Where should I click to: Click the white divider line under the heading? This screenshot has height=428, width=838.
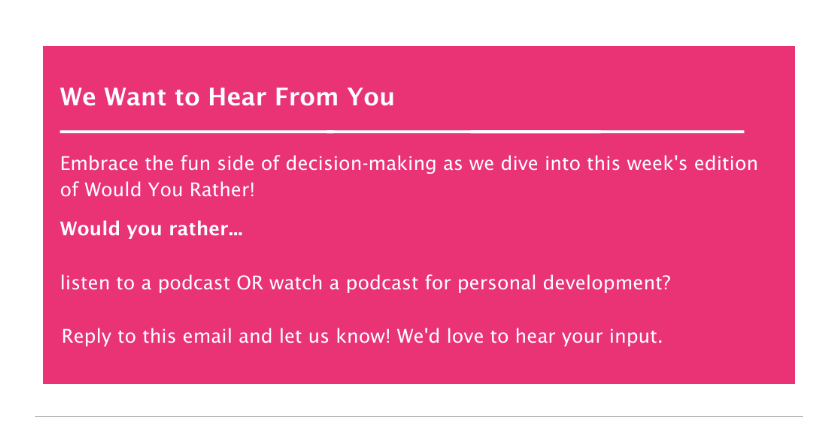[x=402, y=131]
